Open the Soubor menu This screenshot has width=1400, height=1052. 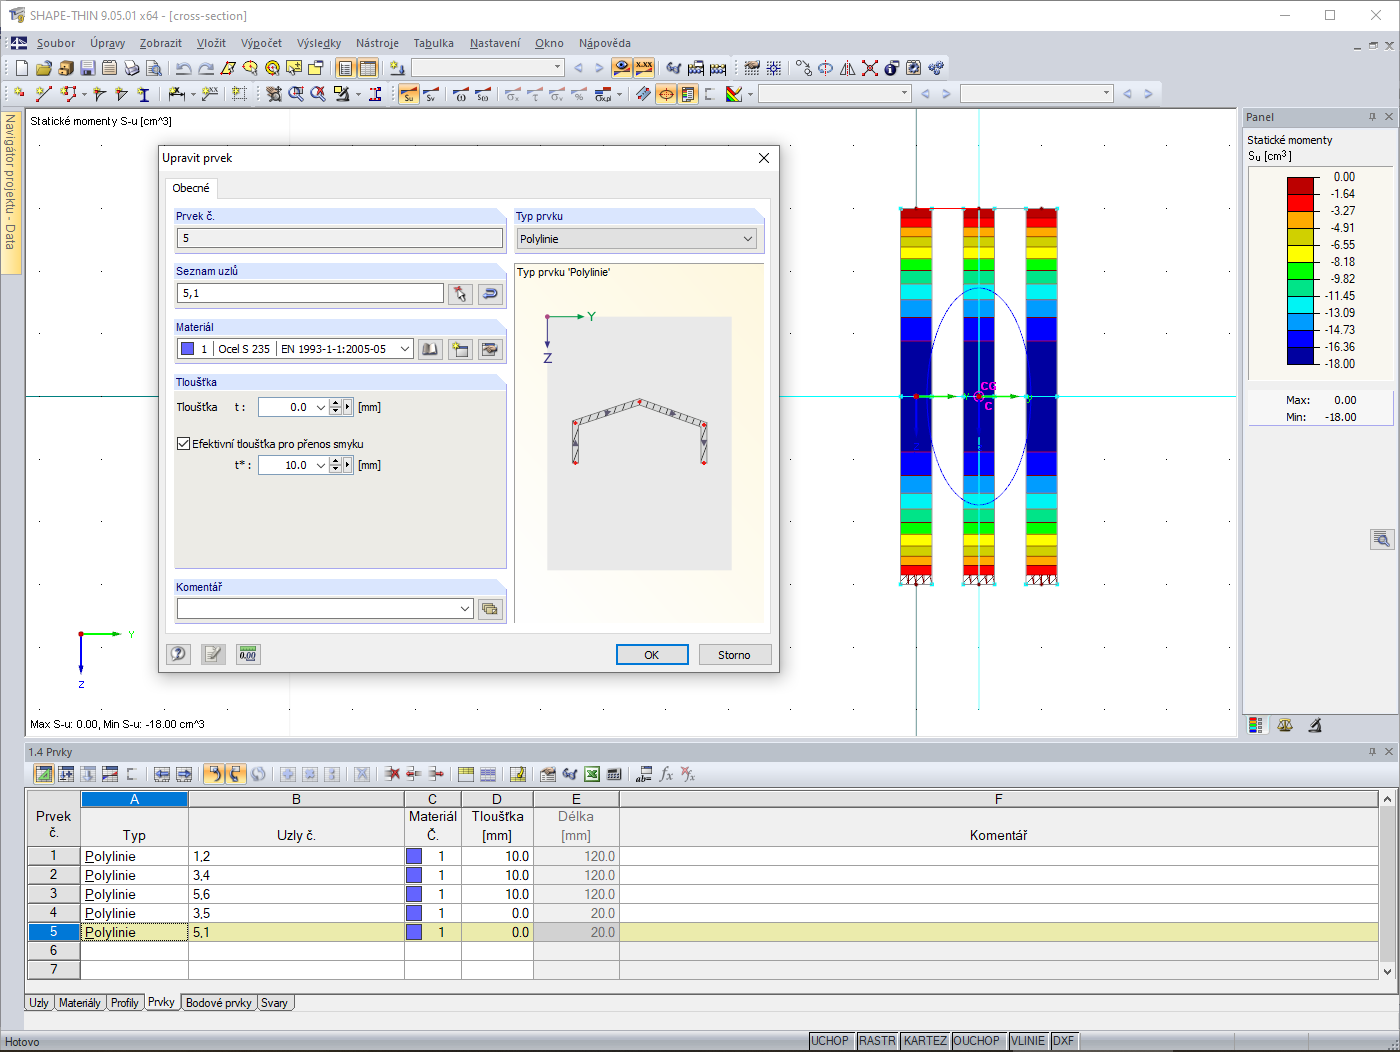click(56, 43)
